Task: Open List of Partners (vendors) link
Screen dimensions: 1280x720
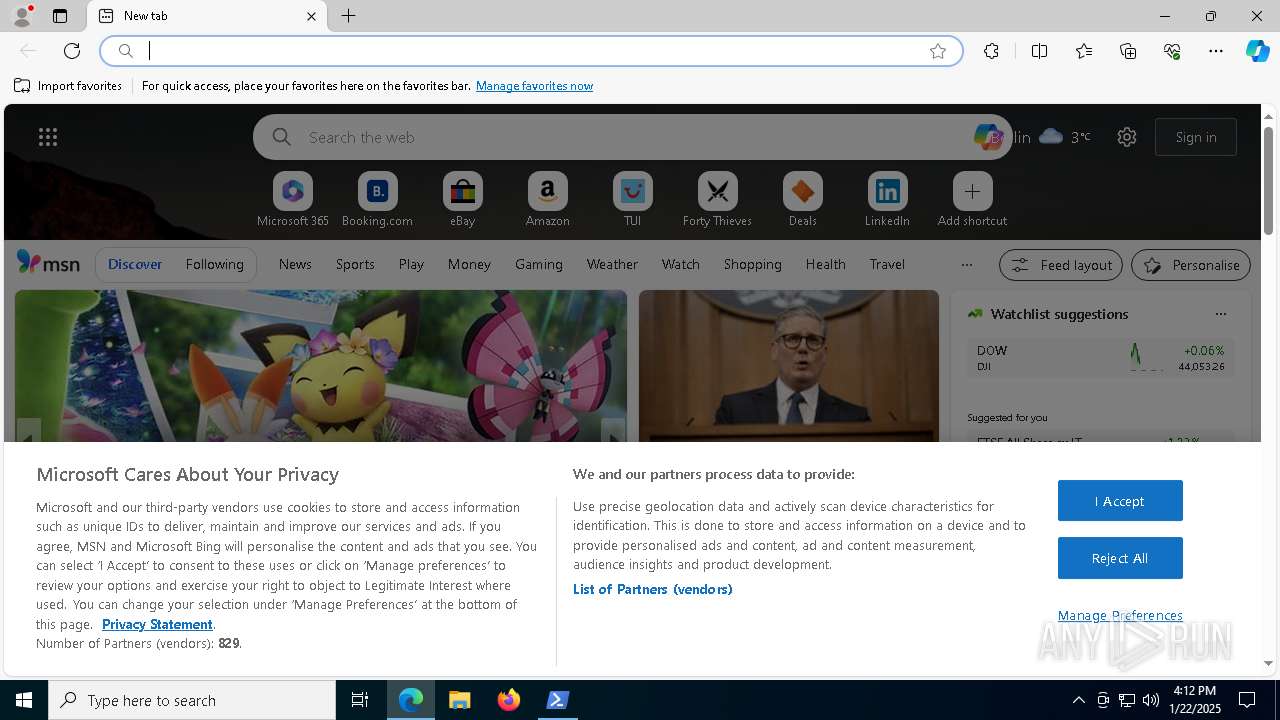Action: [x=652, y=589]
